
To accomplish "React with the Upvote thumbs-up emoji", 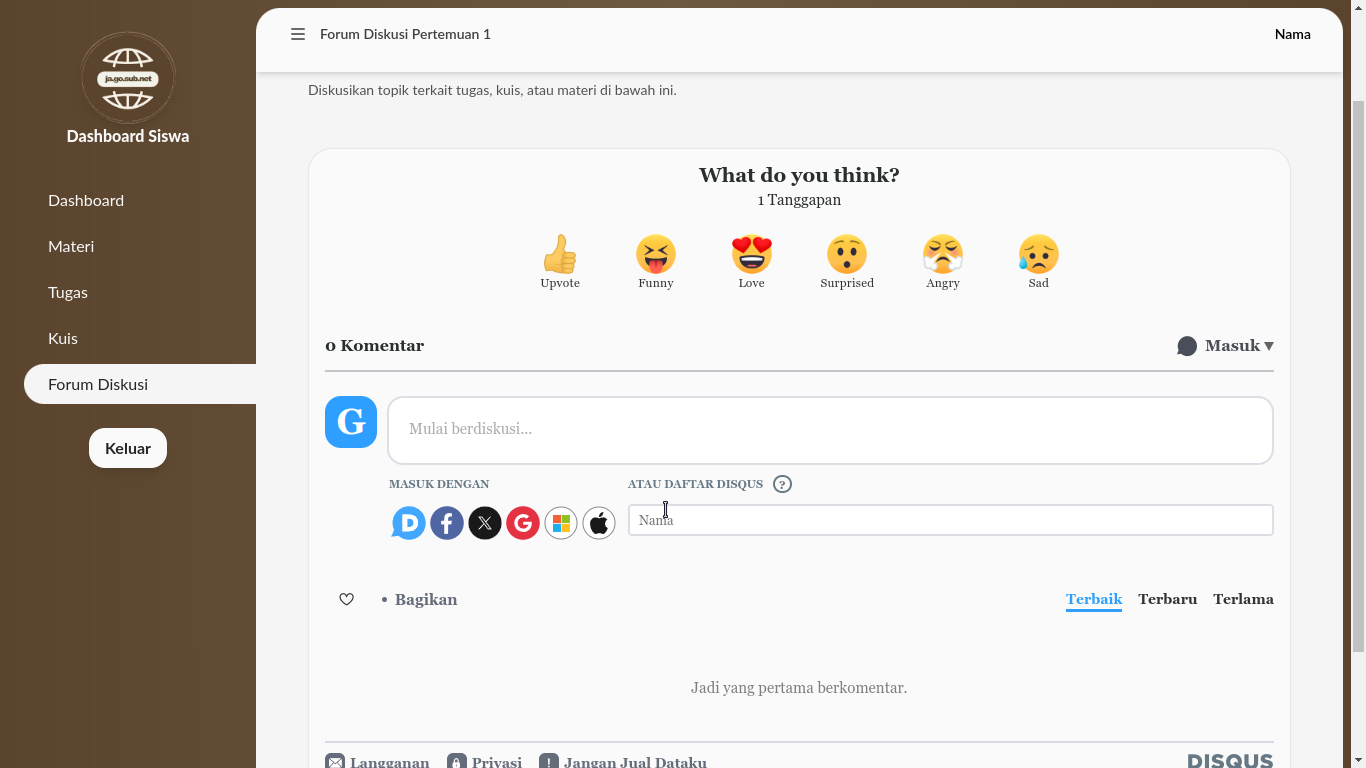I will (x=560, y=255).
